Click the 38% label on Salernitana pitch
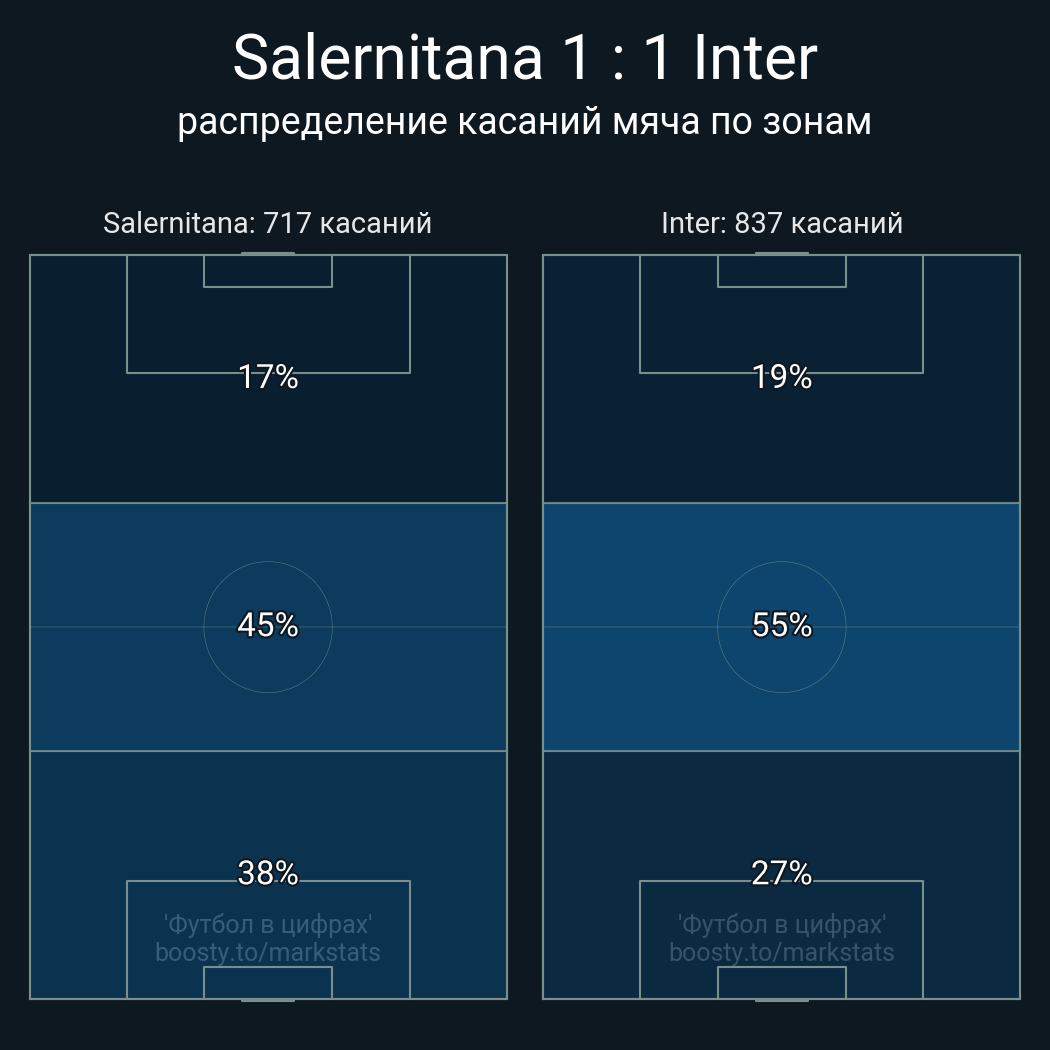 click(268, 873)
